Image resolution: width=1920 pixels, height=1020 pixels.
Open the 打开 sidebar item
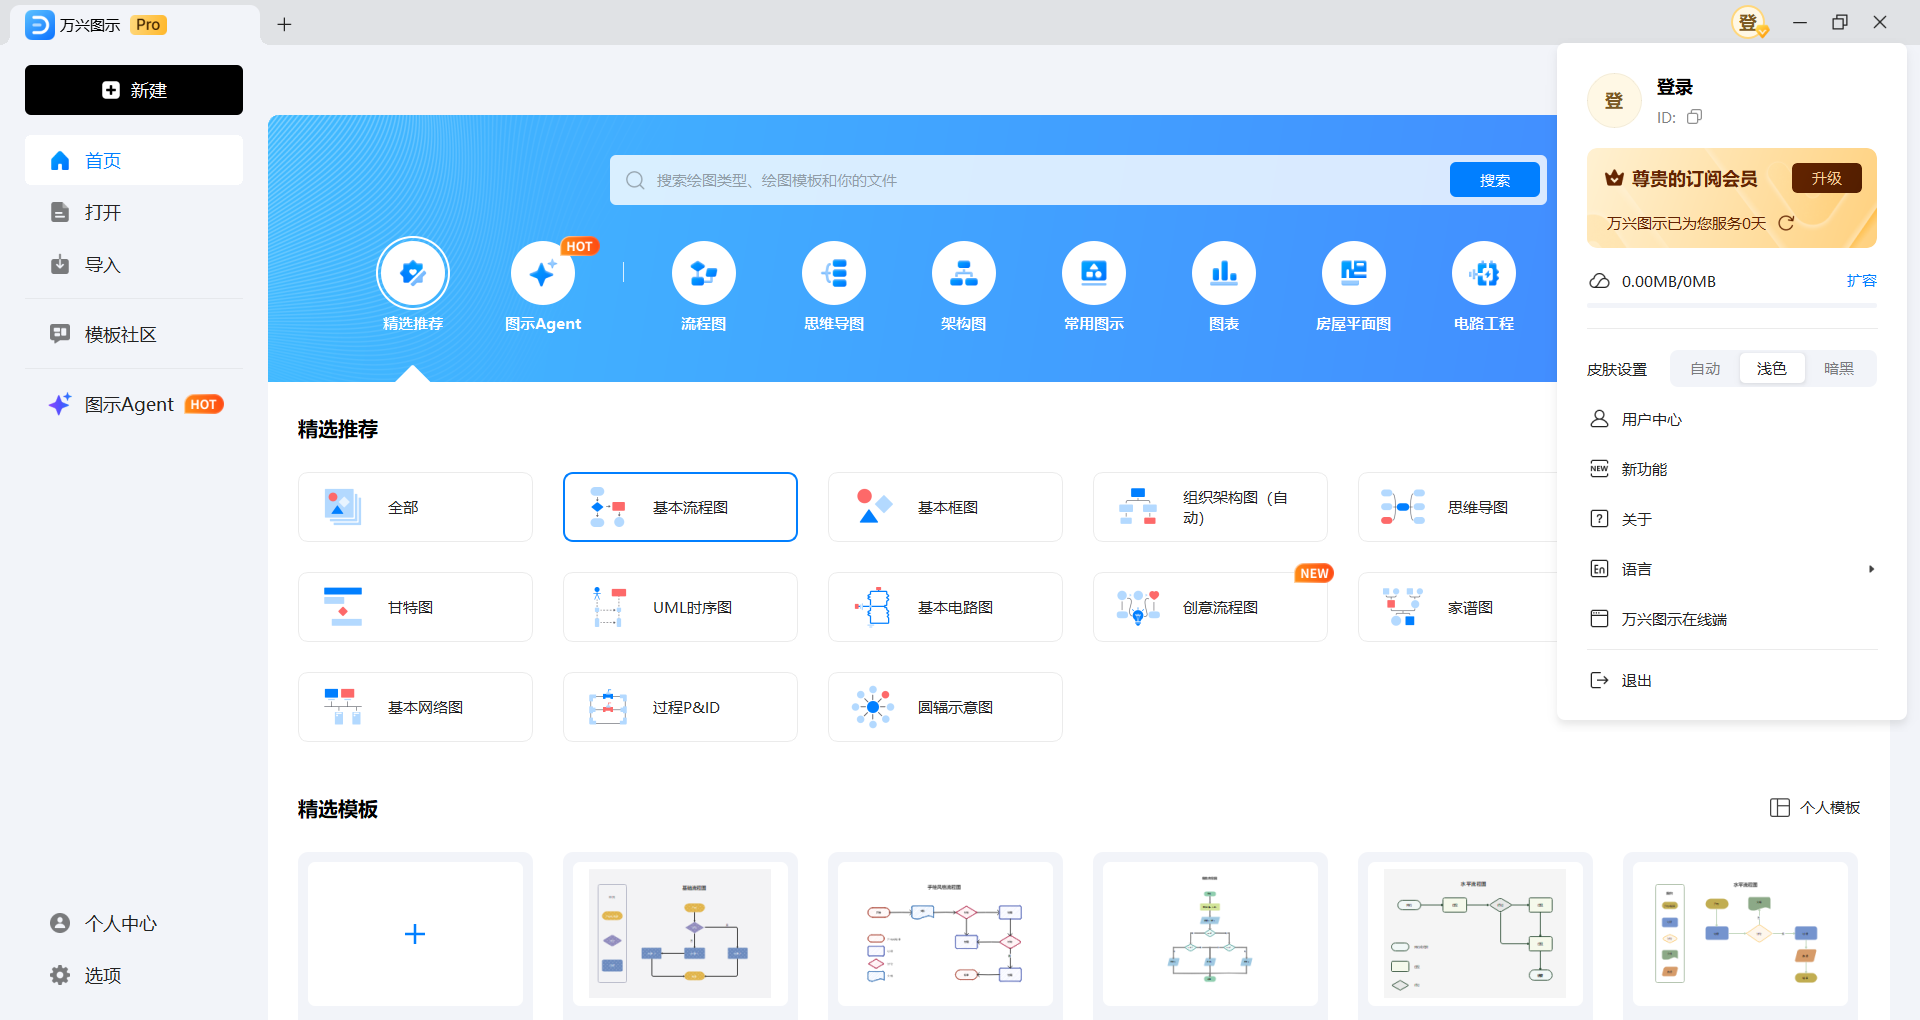click(100, 212)
